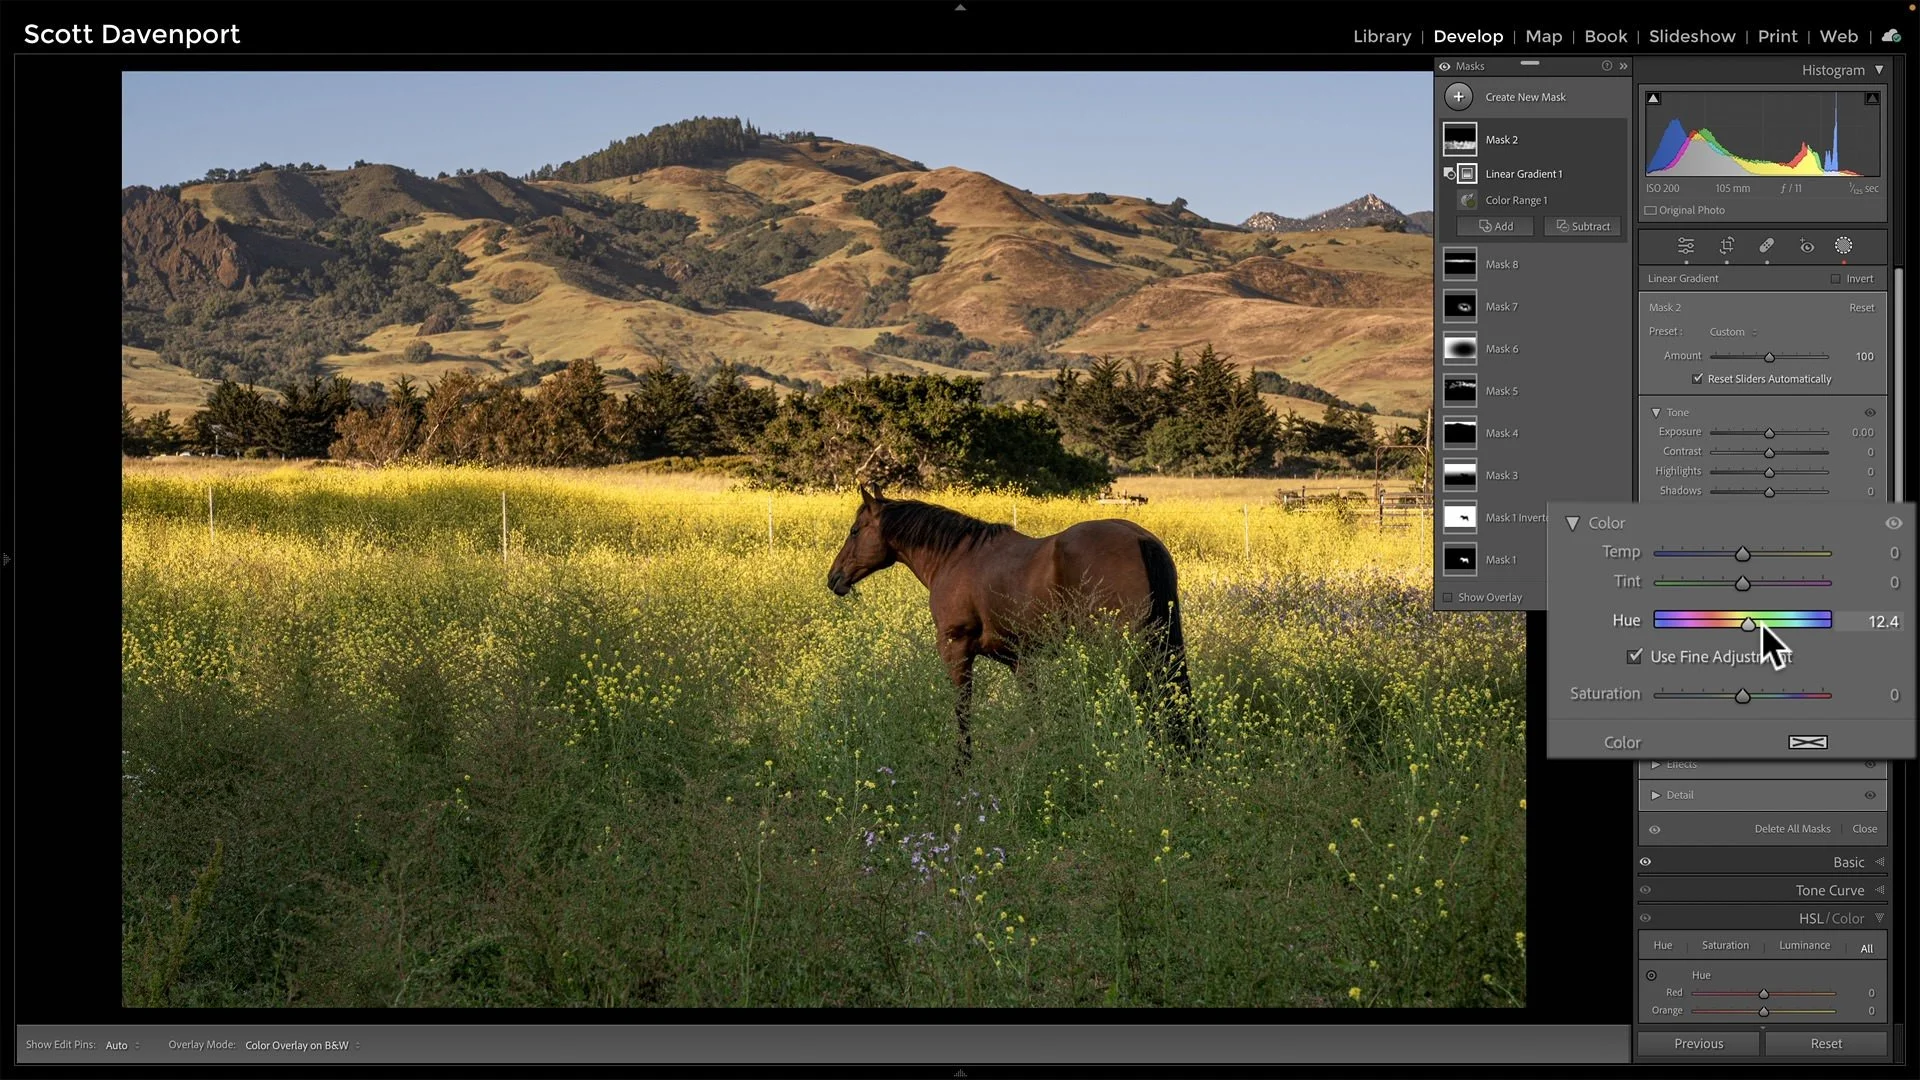The image size is (1920, 1080).
Task: Collapse the Tone section disclosure triangle
Action: pos(1657,412)
